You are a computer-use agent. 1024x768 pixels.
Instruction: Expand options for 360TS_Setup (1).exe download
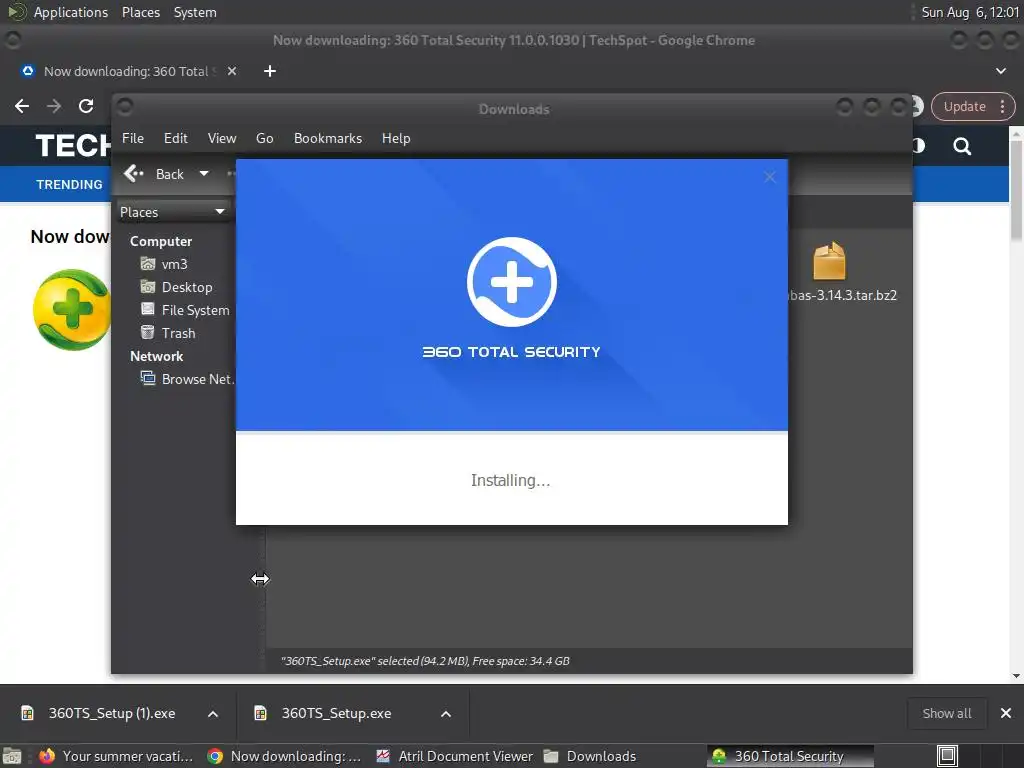pos(213,714)
